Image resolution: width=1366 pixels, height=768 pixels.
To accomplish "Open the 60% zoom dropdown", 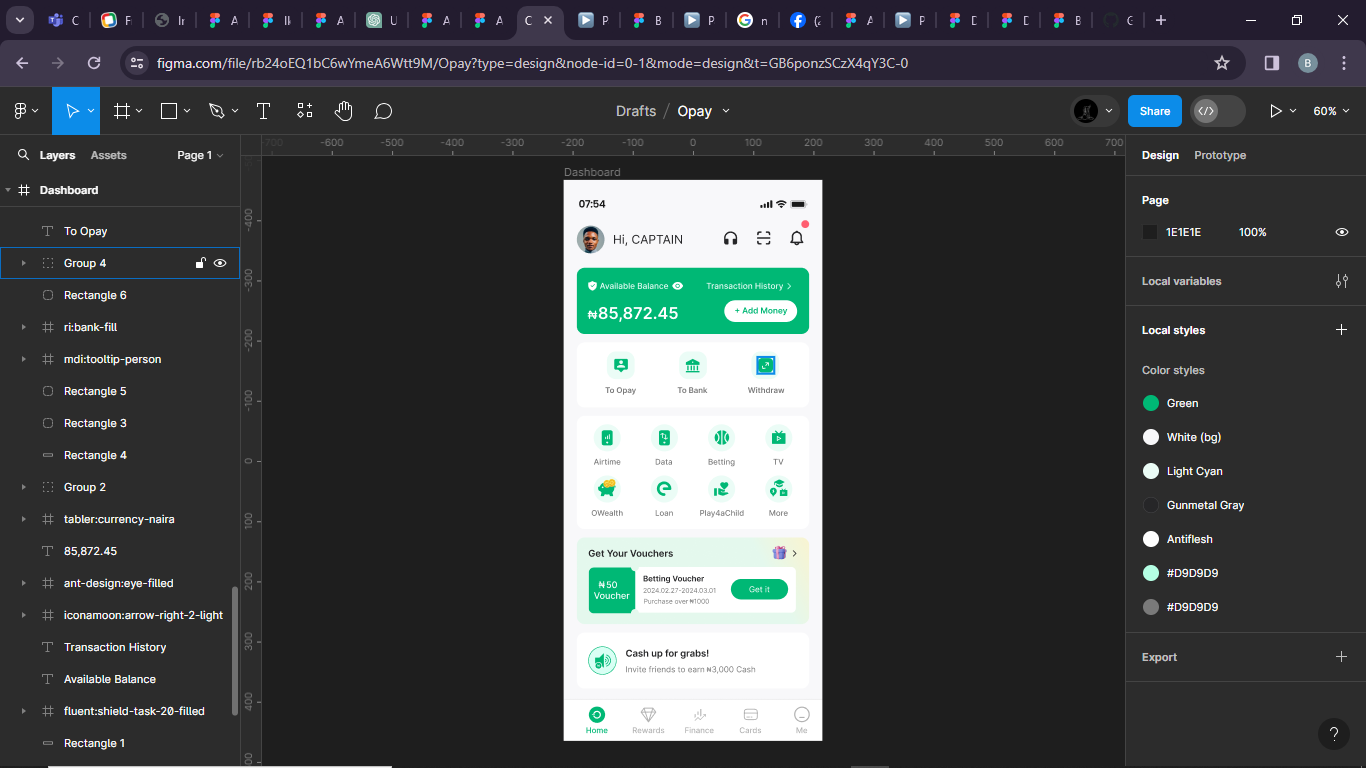I will coord(1331,111).
